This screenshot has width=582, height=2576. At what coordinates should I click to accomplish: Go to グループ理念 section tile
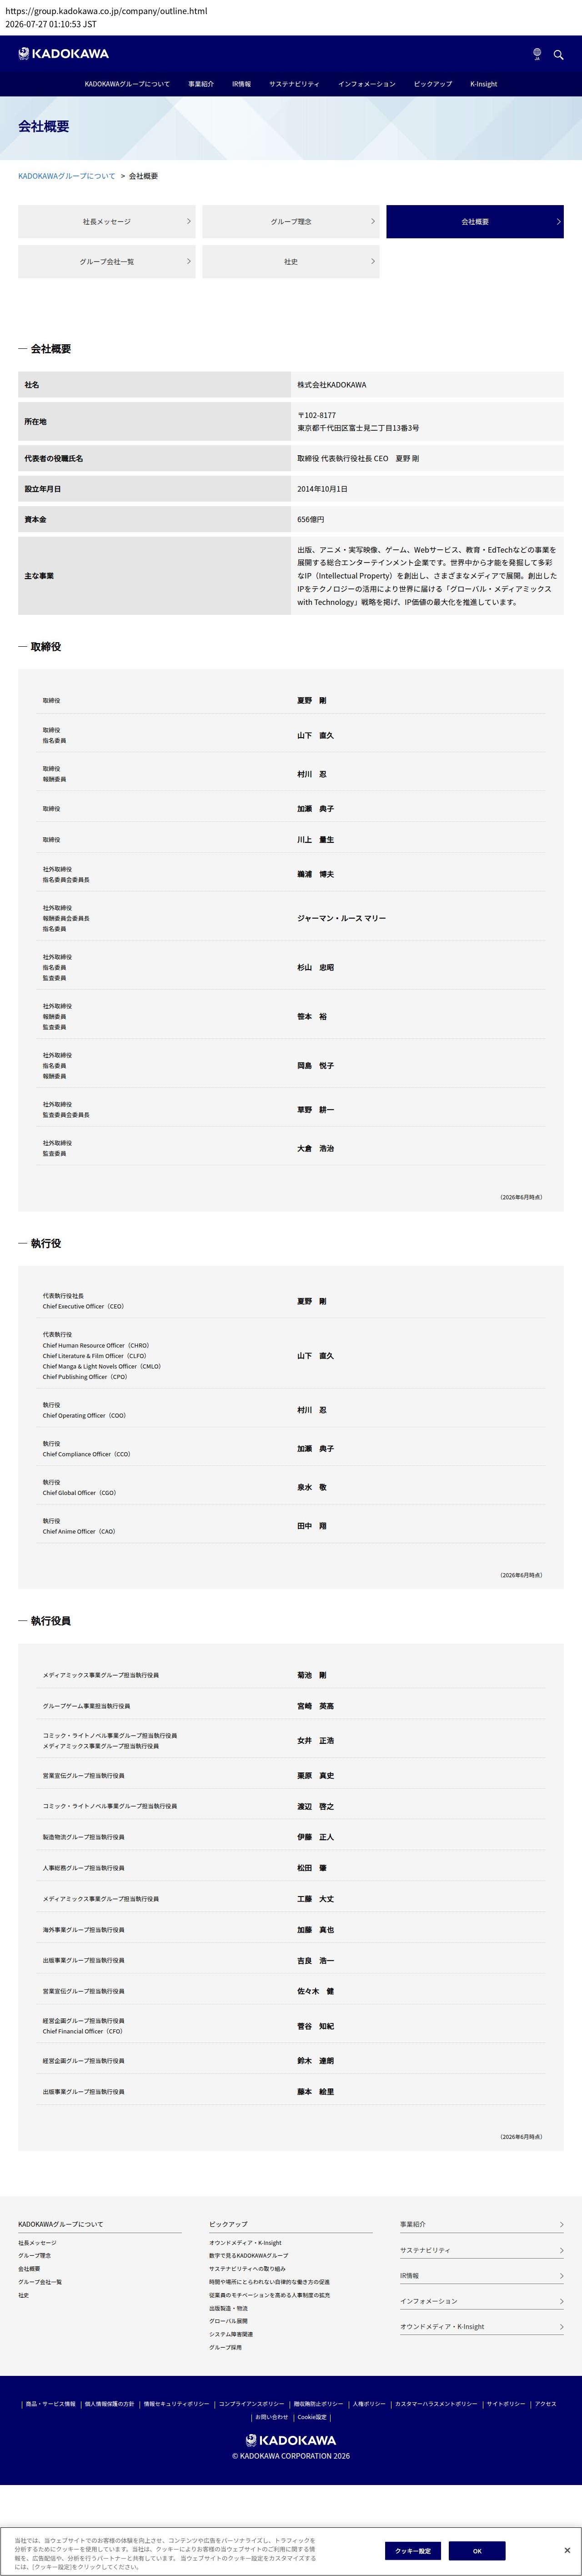tap(291, 222)
